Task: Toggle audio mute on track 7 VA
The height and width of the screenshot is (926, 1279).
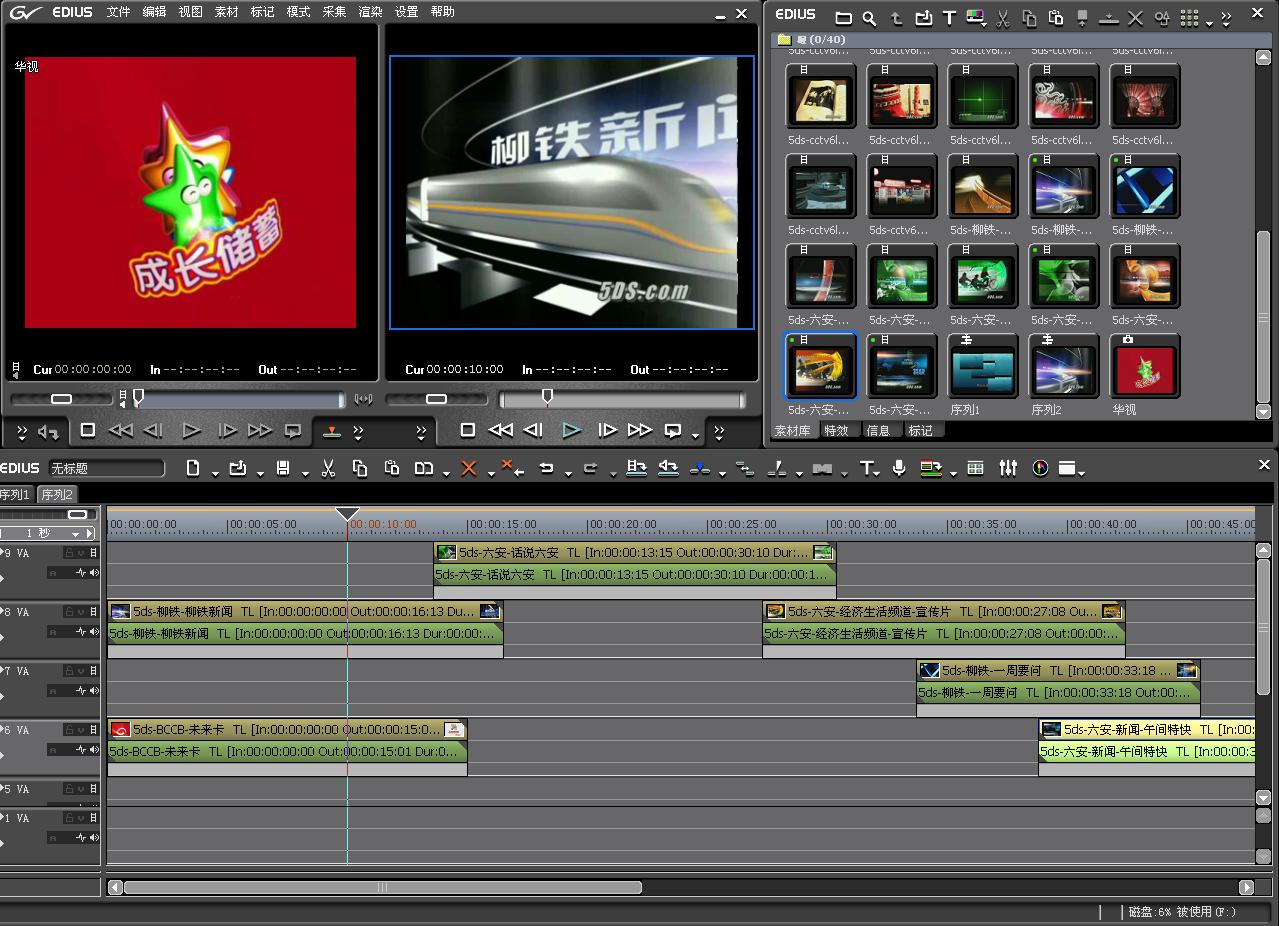Action: click(x=94, y=691)
